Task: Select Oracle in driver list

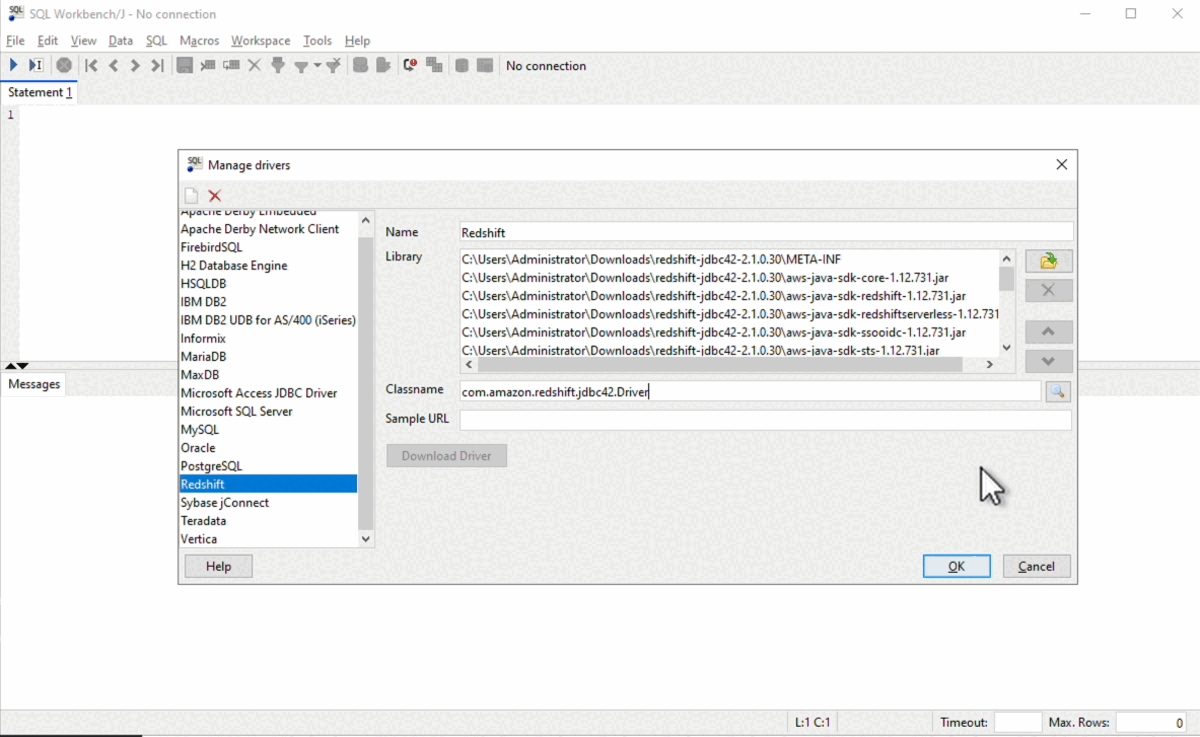Action: pos(268,448)
